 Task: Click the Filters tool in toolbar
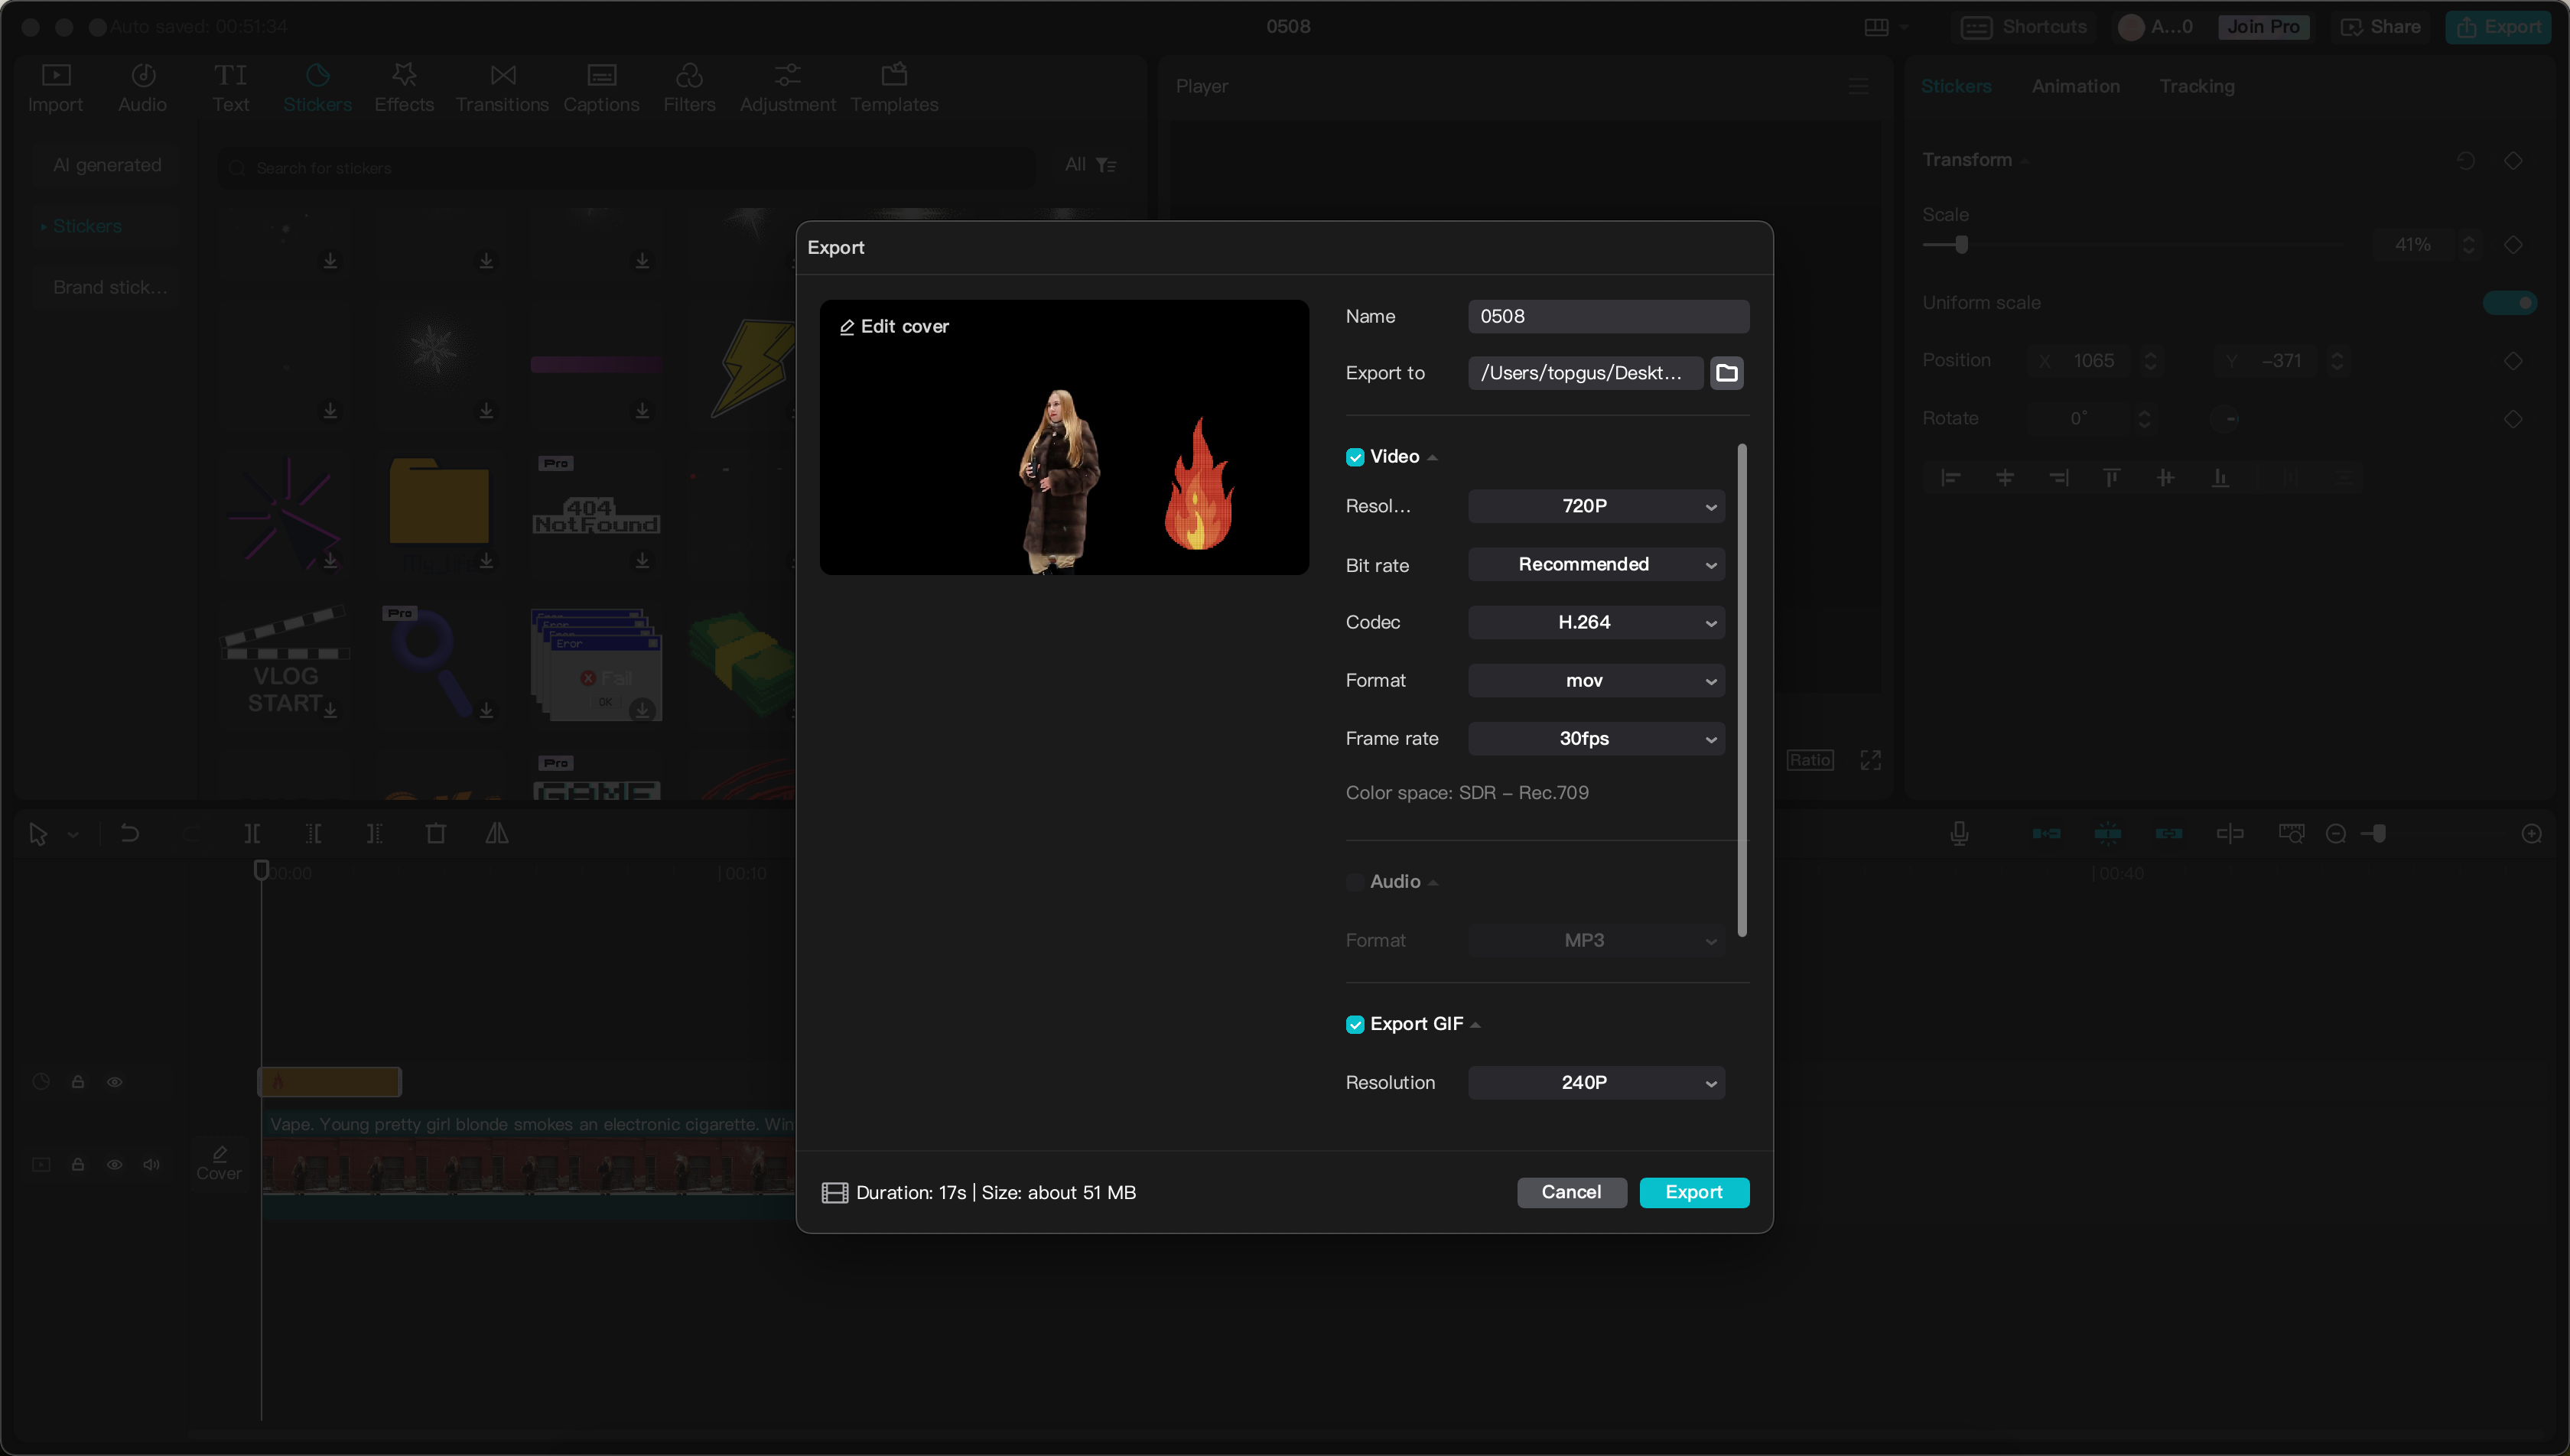pyautogui.click(x=688, y=85)
